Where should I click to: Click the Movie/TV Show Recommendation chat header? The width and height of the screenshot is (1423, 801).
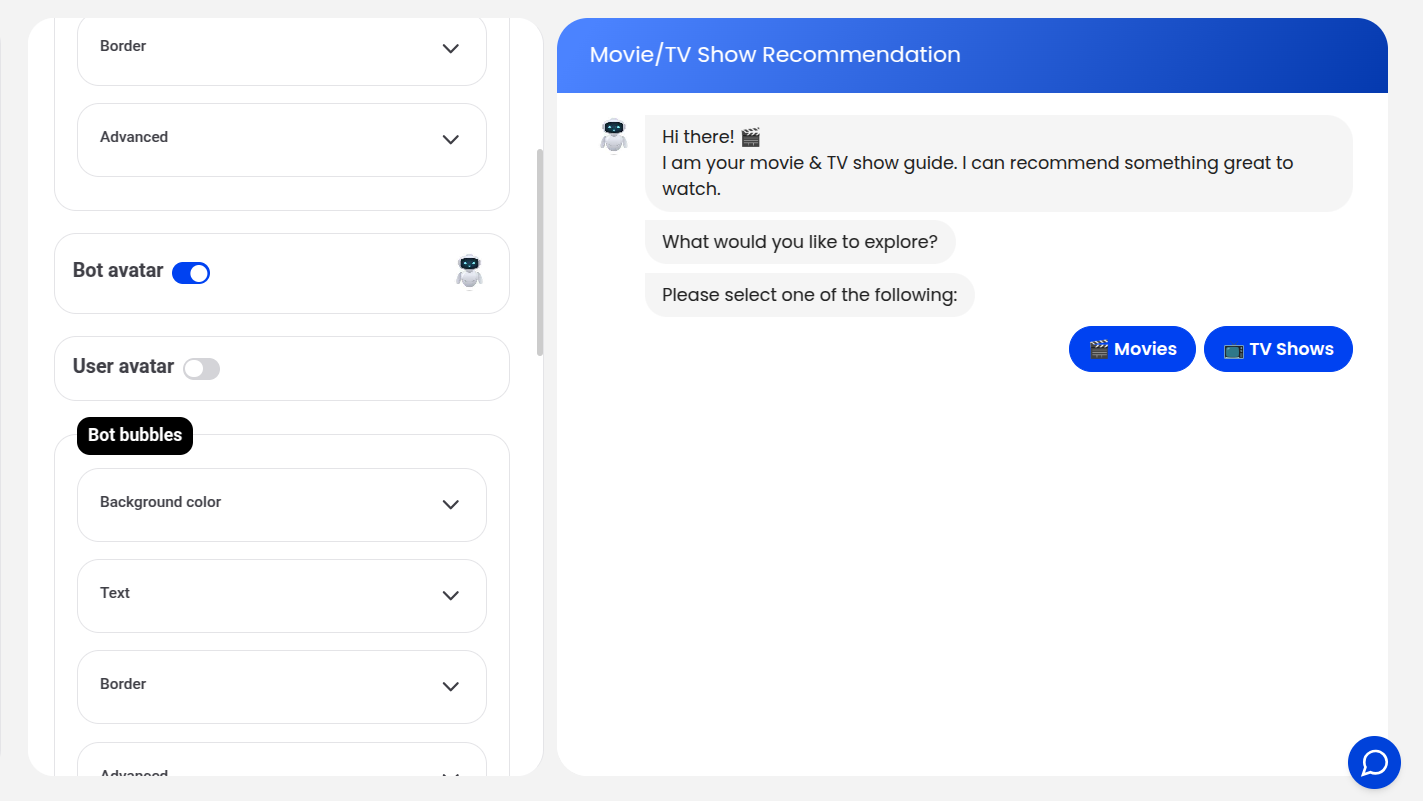point(775,55)
